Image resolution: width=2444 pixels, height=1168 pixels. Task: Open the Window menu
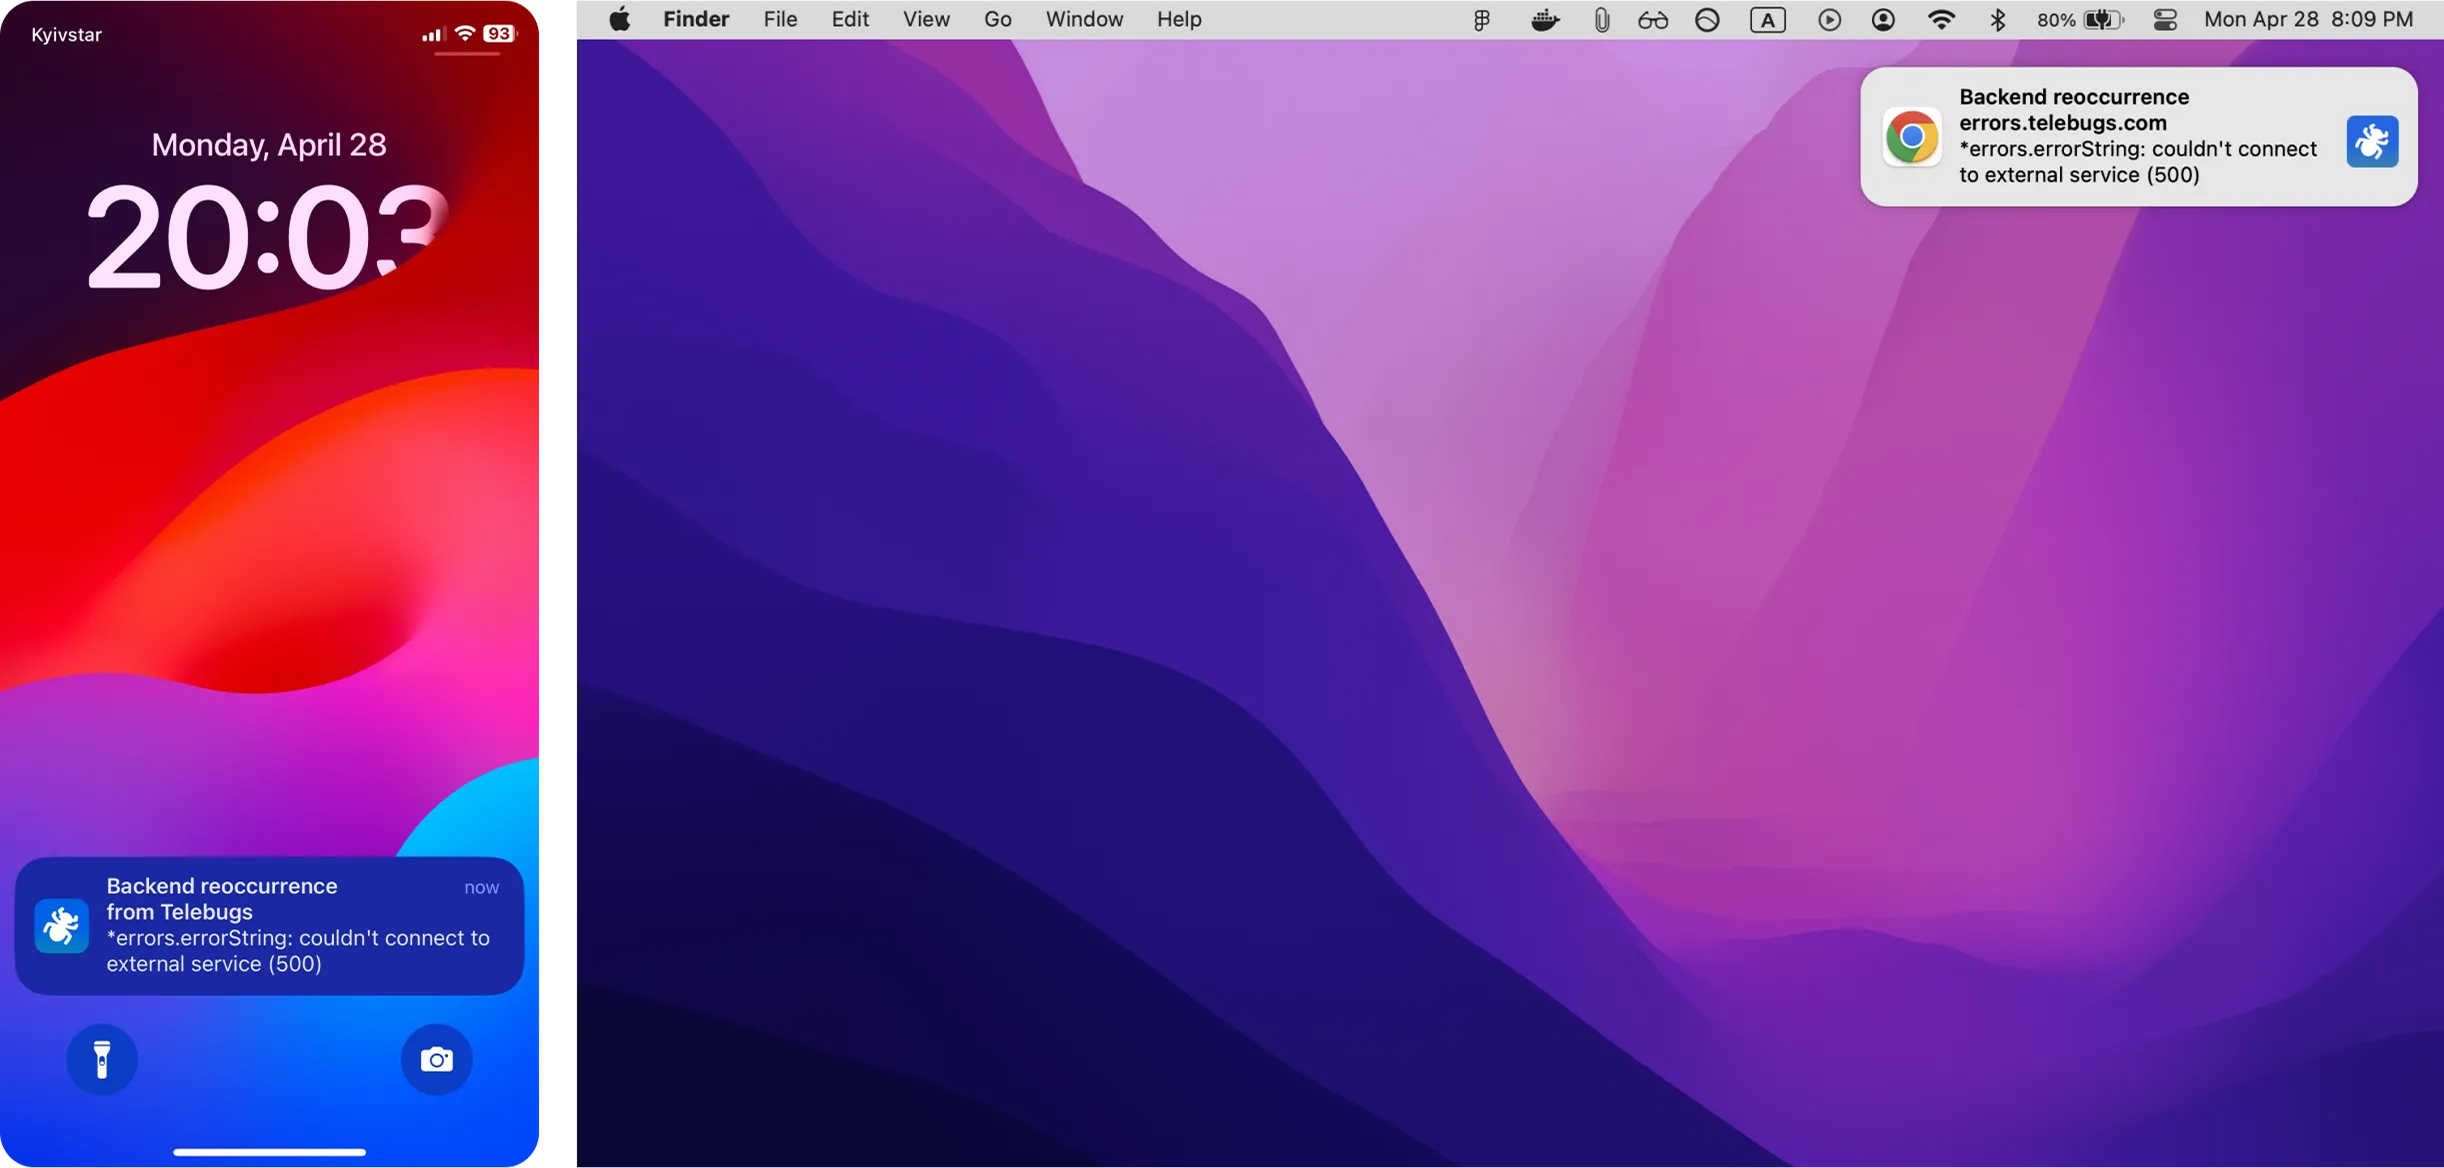pyautogui.click(x=1084, y=20)
